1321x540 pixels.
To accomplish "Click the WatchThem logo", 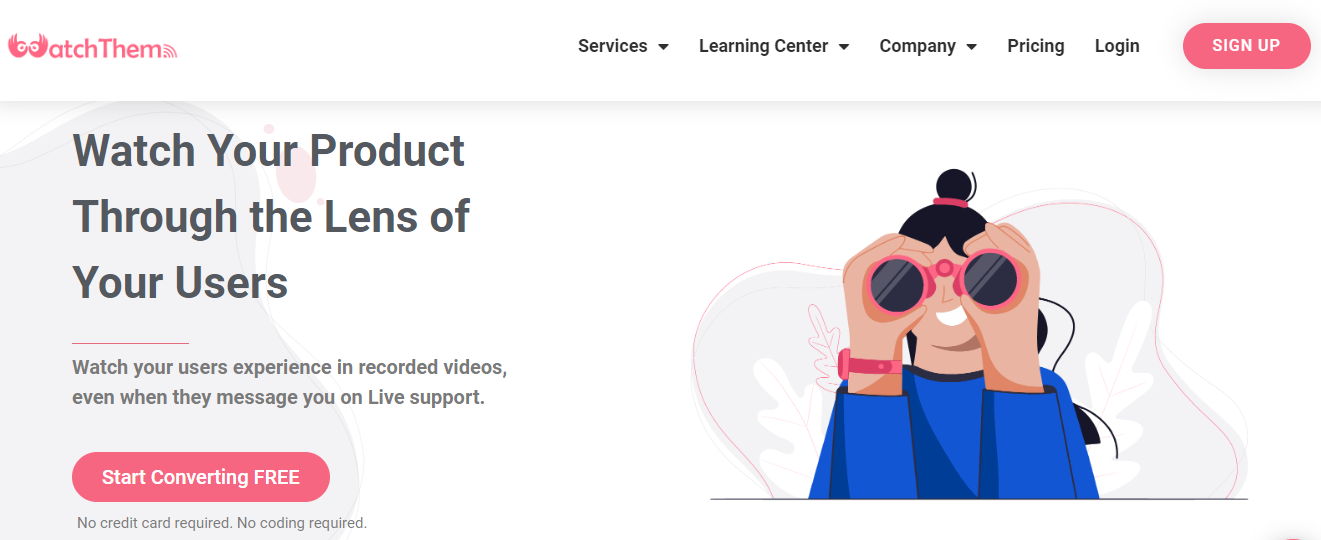I will 92,46.
